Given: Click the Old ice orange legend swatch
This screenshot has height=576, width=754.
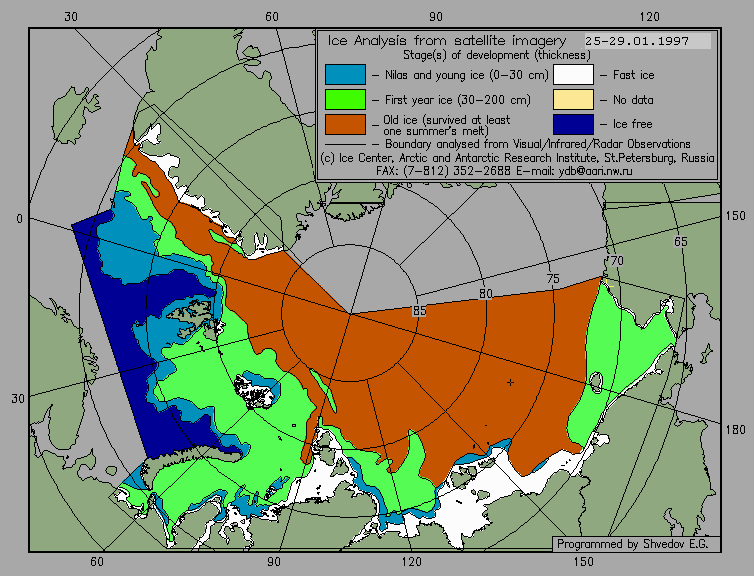Looking at the screenshot, I should click(345, 124).
